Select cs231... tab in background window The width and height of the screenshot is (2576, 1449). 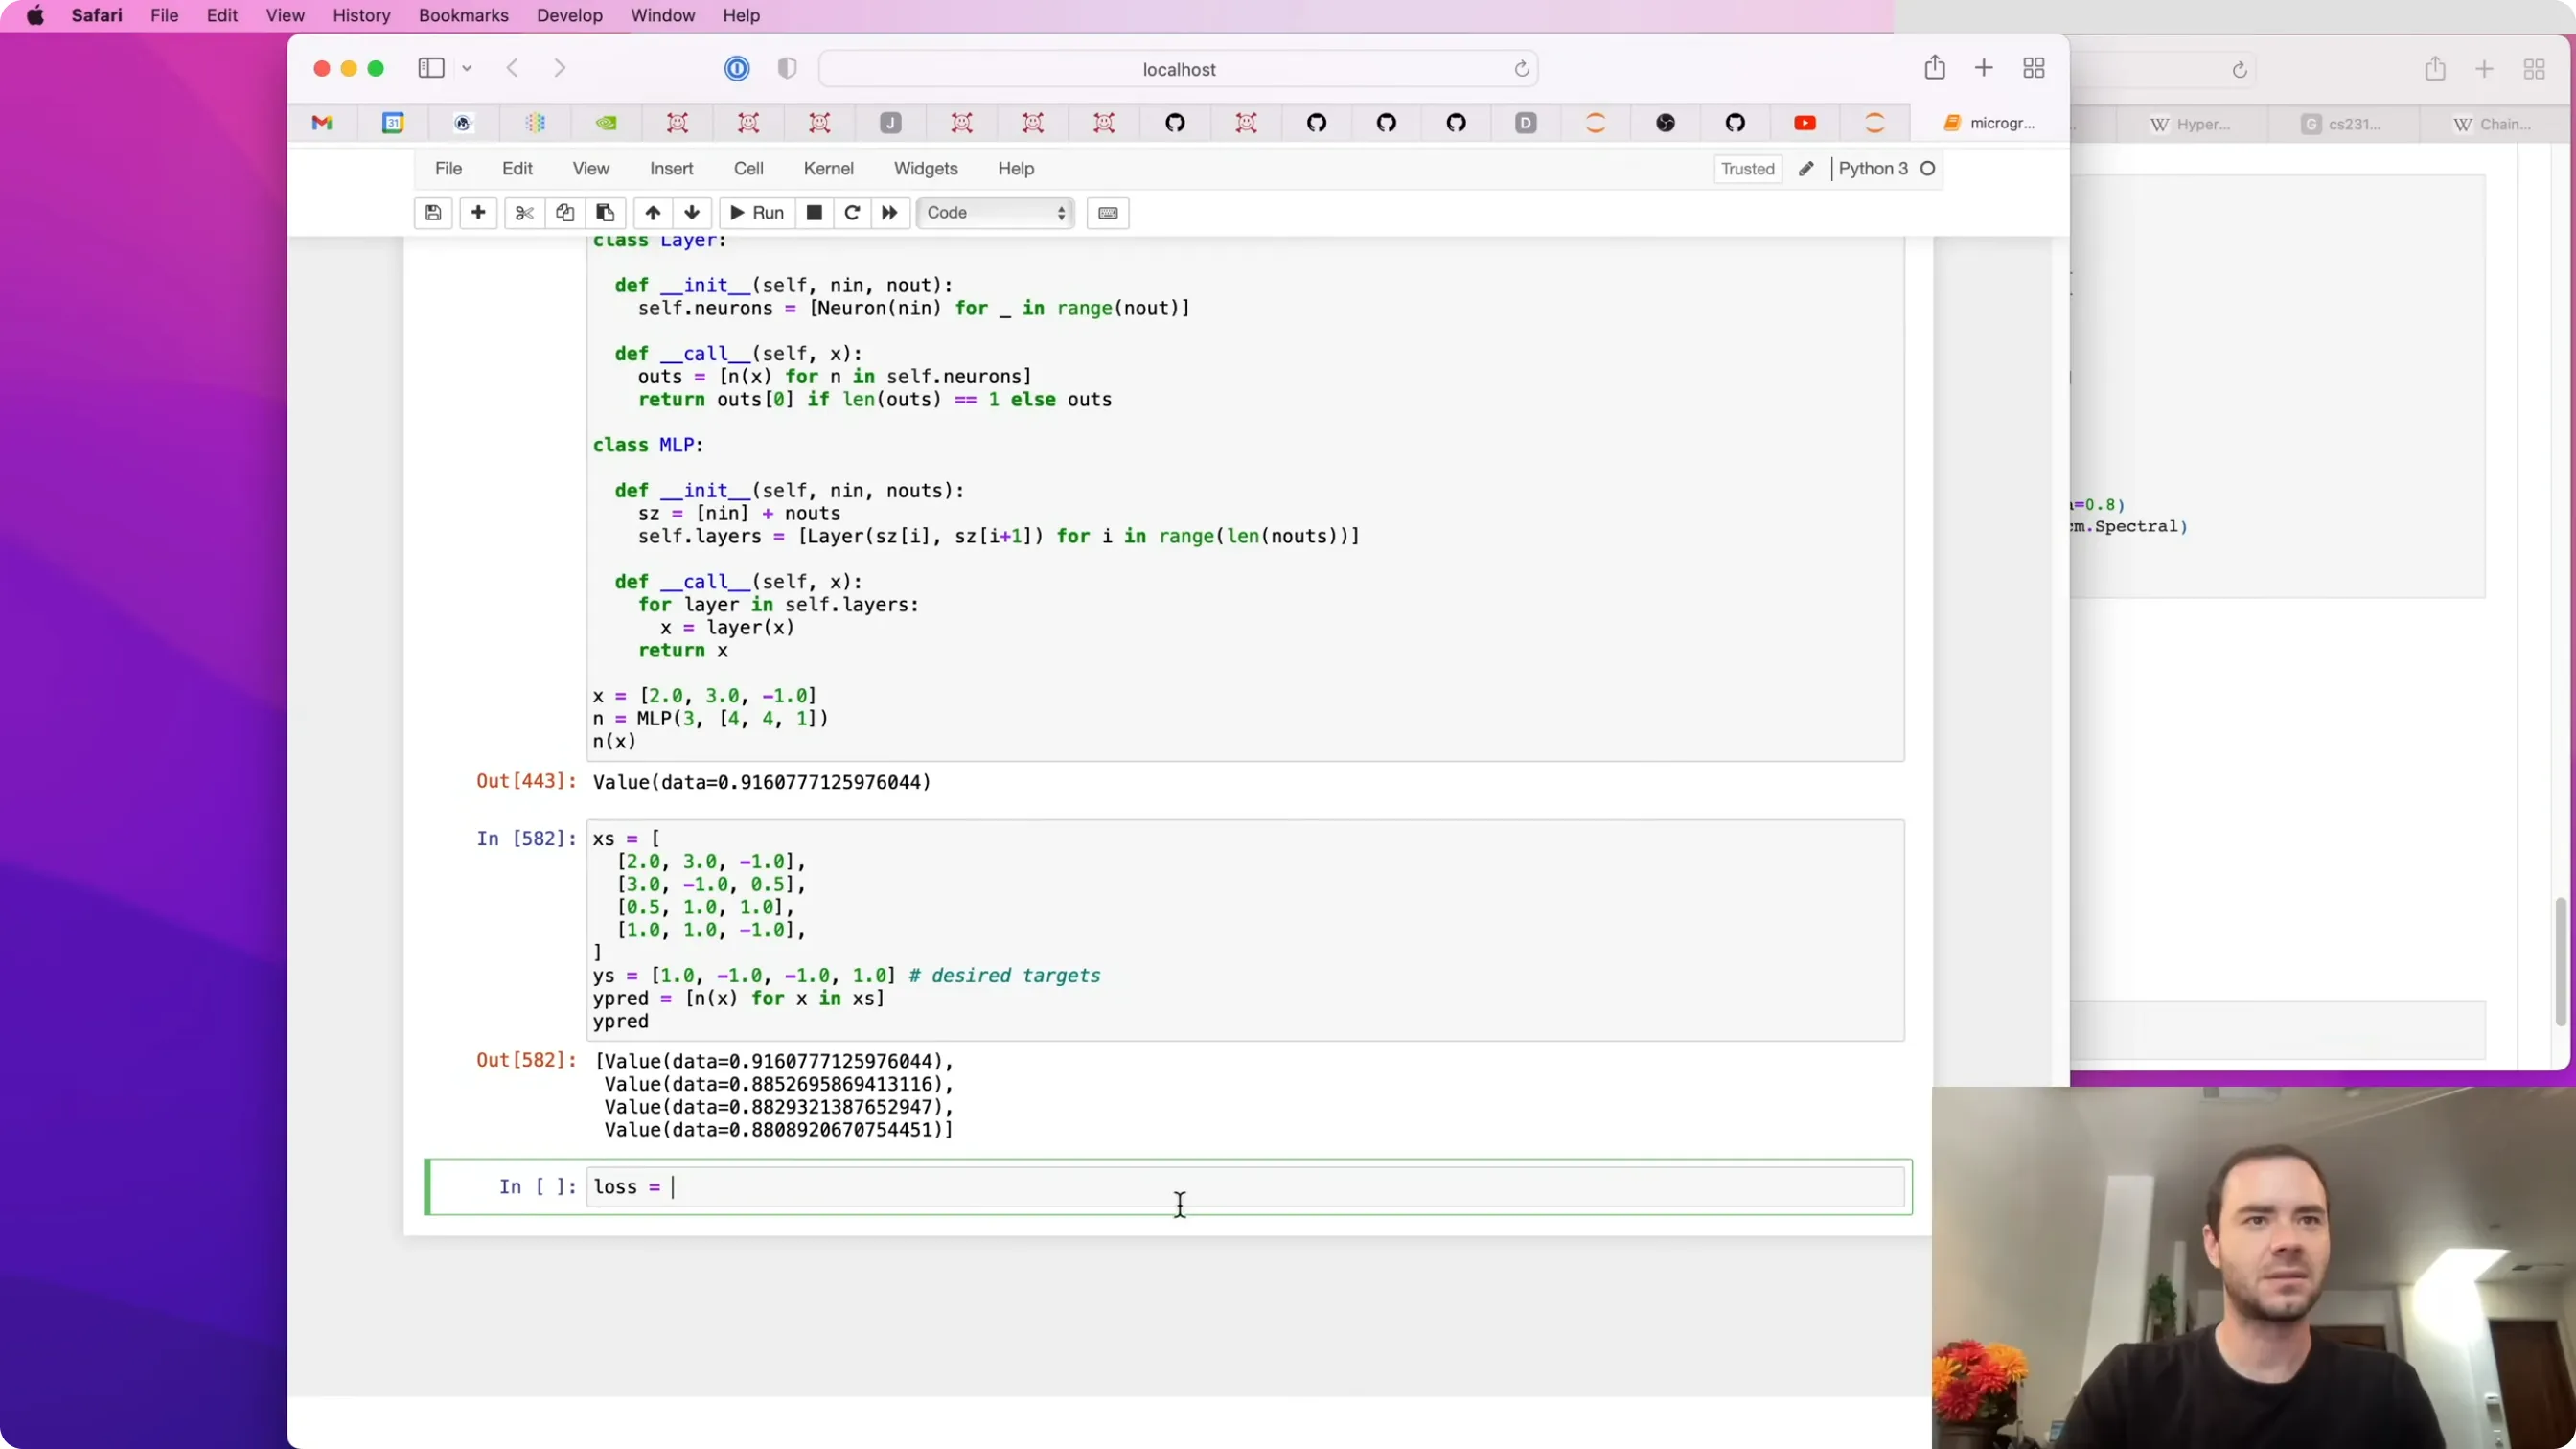coord(2342,124)
